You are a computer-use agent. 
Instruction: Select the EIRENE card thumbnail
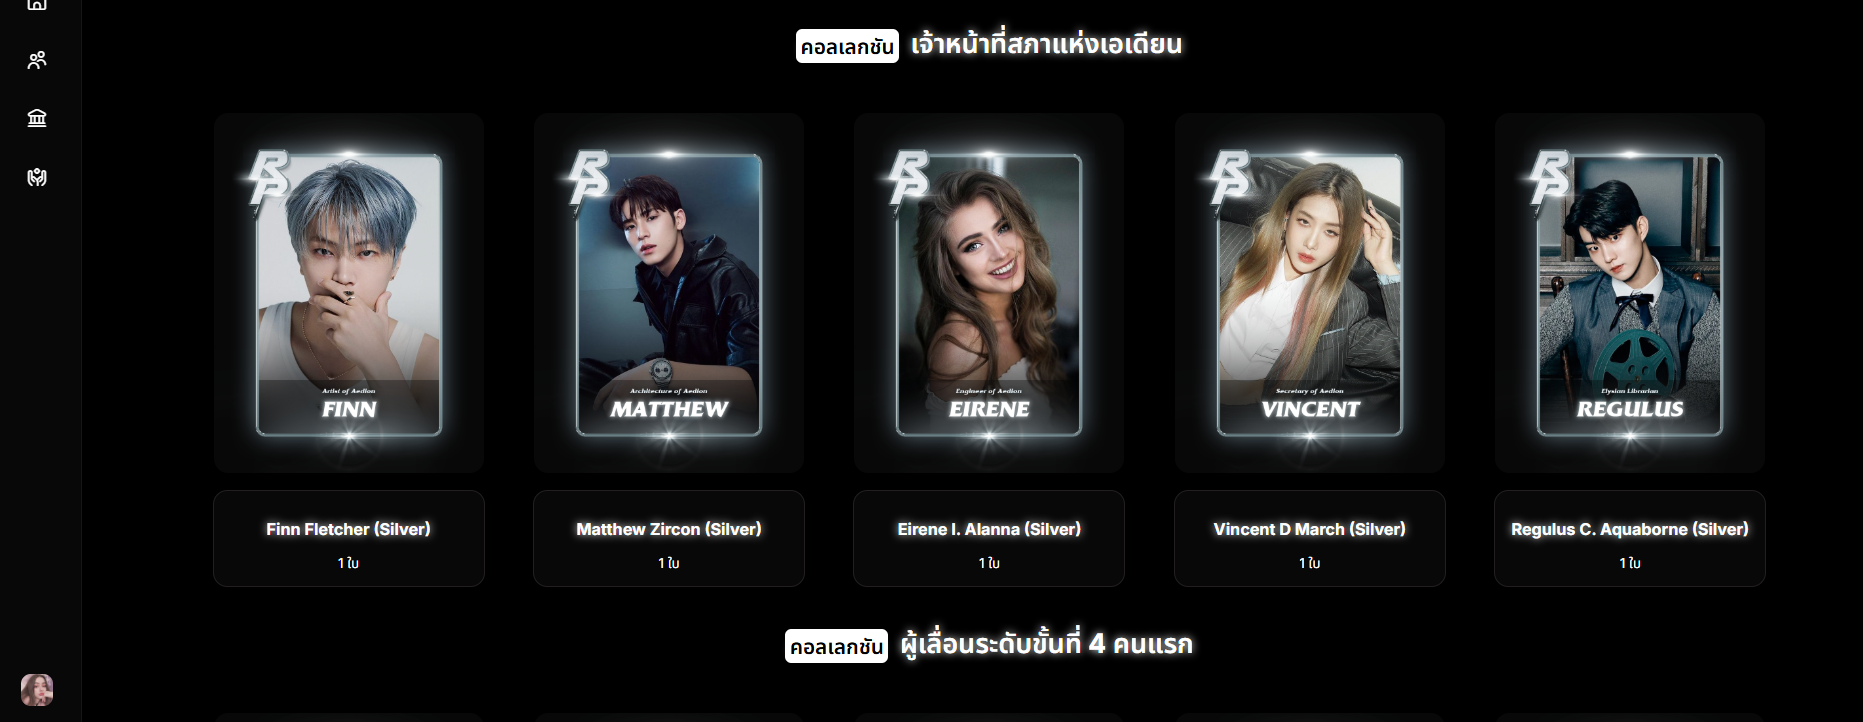[x=989, y=295]
